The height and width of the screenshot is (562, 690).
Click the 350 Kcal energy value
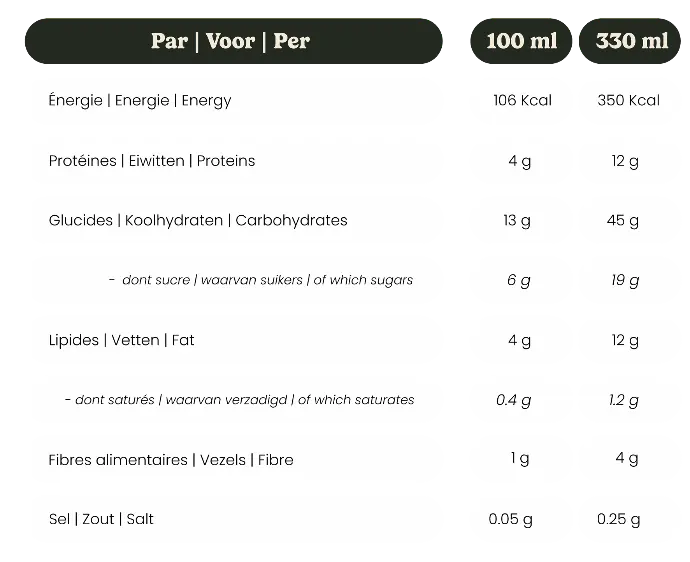(x=628, y=100)
